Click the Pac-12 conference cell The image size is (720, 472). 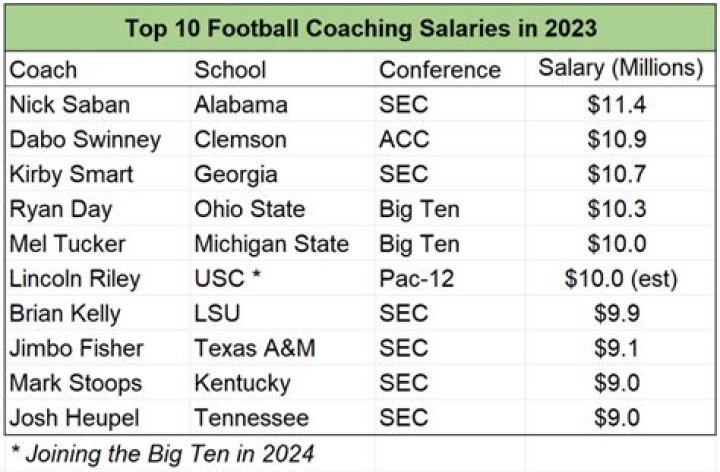tap(416, 279)
